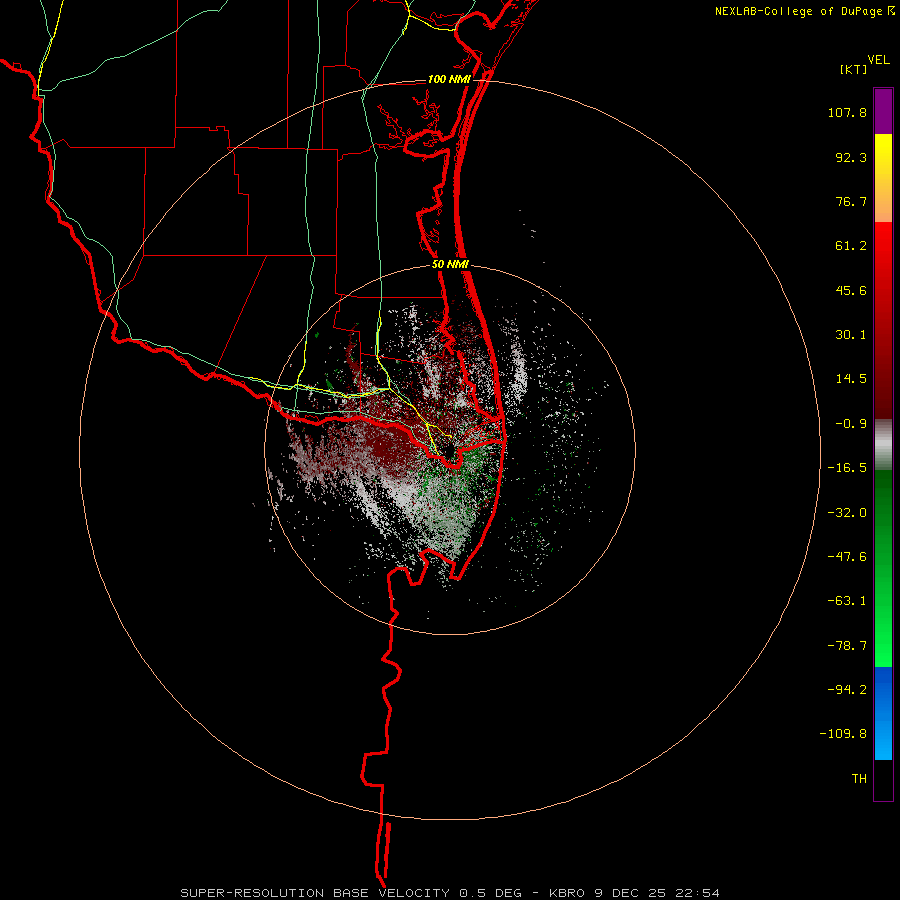The image size is (900, 900).
Task: Click the -0.9 velocity scale value
Action: pos(851,424)
